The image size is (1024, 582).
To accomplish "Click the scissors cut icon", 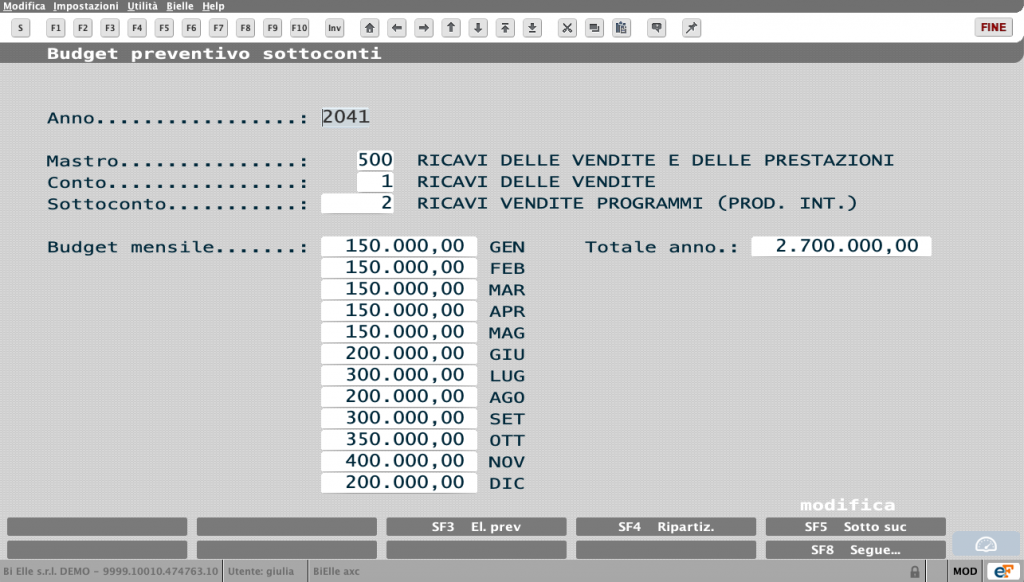I will click(567, 28).
